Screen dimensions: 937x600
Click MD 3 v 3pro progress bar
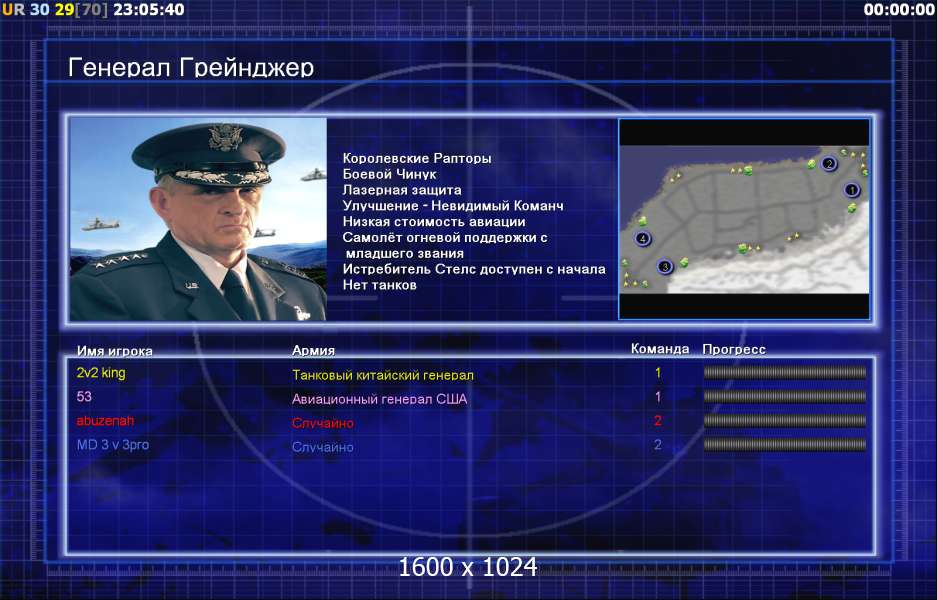click(785, 445)
